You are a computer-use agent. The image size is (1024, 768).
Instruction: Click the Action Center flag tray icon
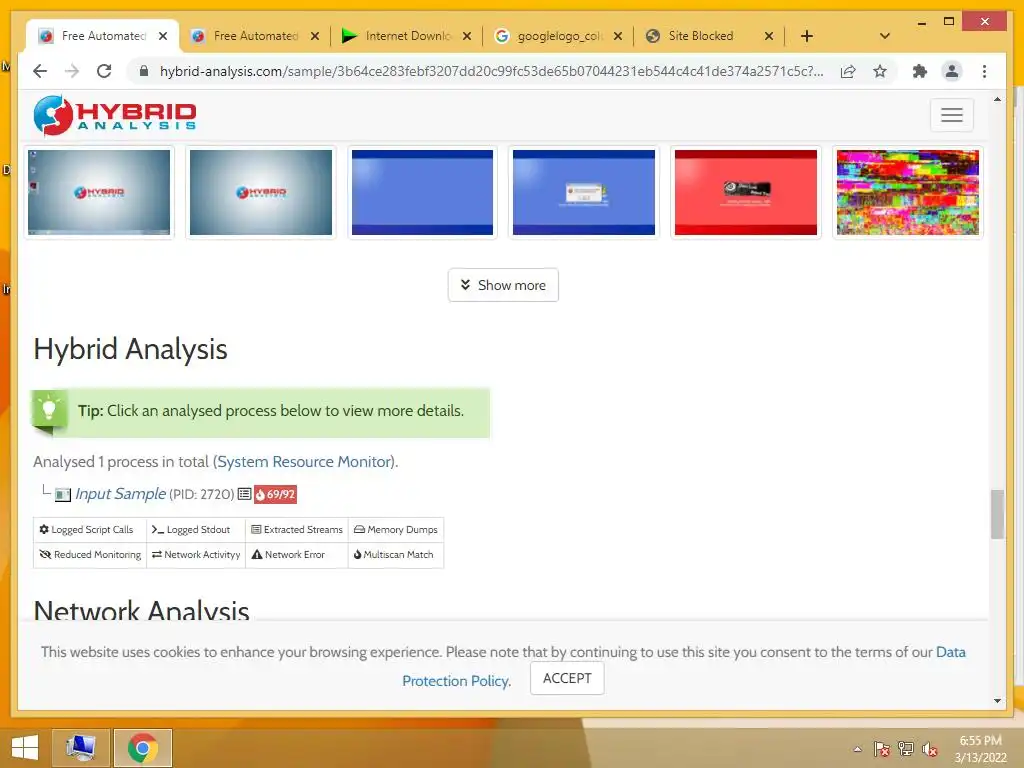pos(881,749)
